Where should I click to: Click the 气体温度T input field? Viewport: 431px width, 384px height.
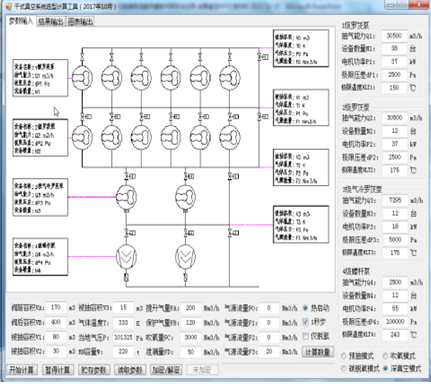[123, 322]
